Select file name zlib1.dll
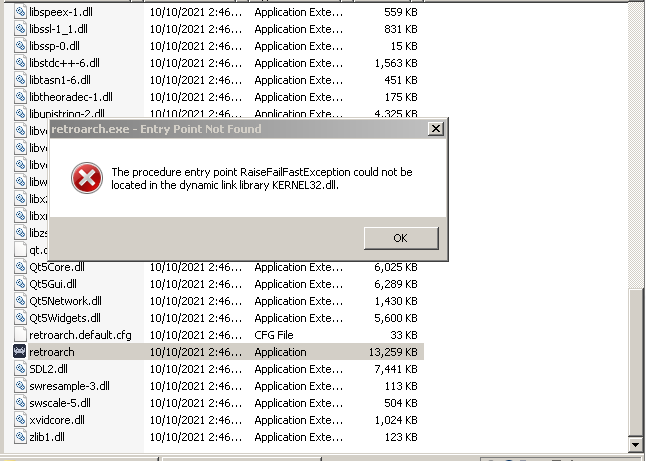This screenshot has height=461, width=646. (47, 437)
